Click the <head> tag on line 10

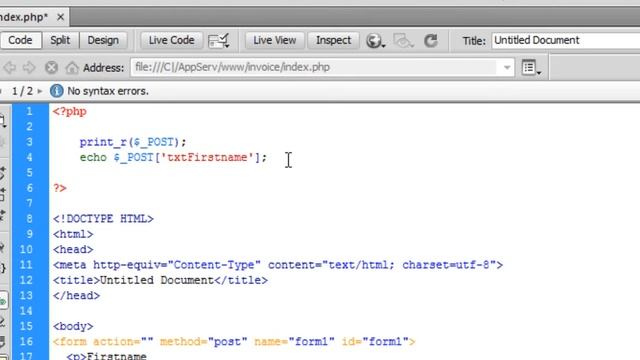[x=73, y=249]
